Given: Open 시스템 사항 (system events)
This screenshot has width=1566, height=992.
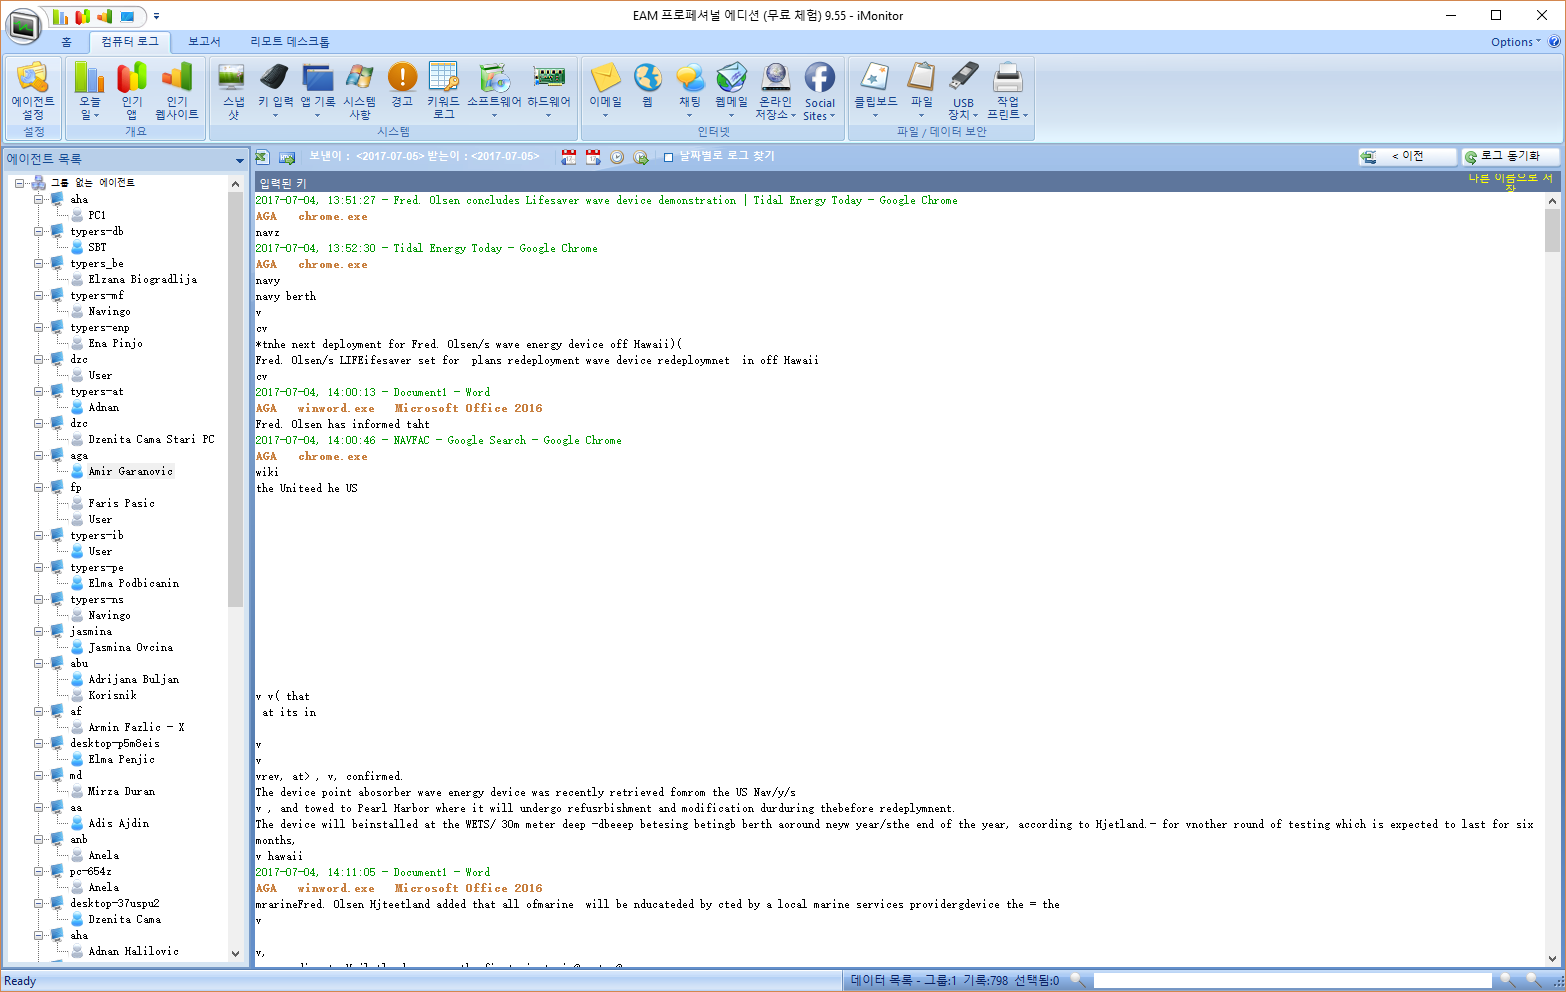Looking at the screenshot, I should [x=360, y=92].
